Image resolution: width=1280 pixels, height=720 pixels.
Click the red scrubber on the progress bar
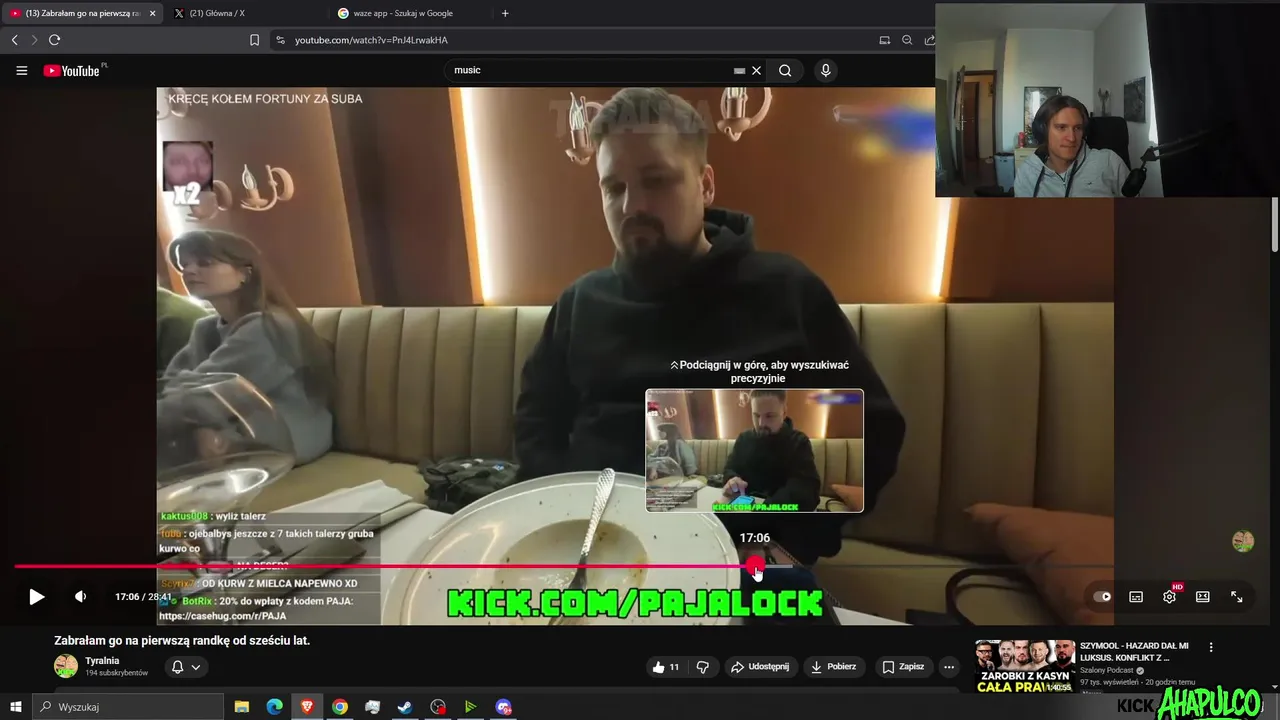[754, 567]
